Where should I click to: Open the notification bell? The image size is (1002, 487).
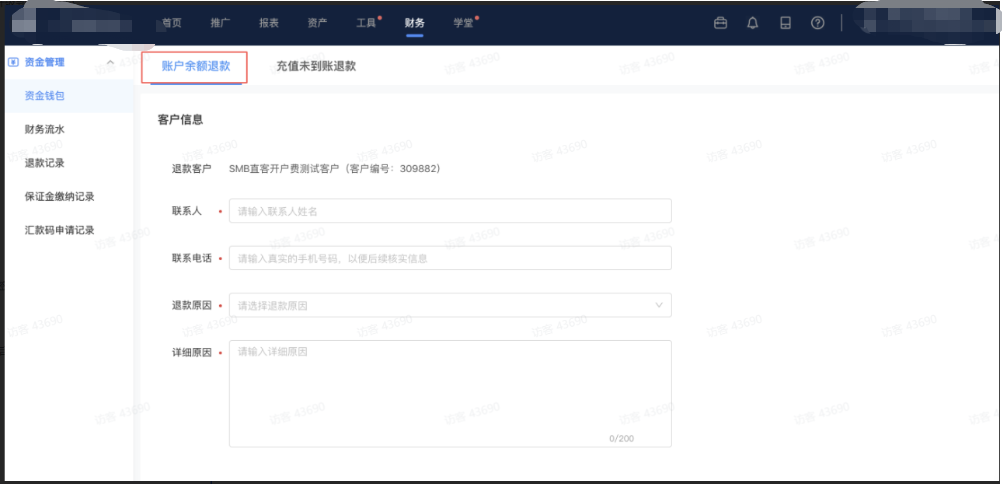point(753,23)
